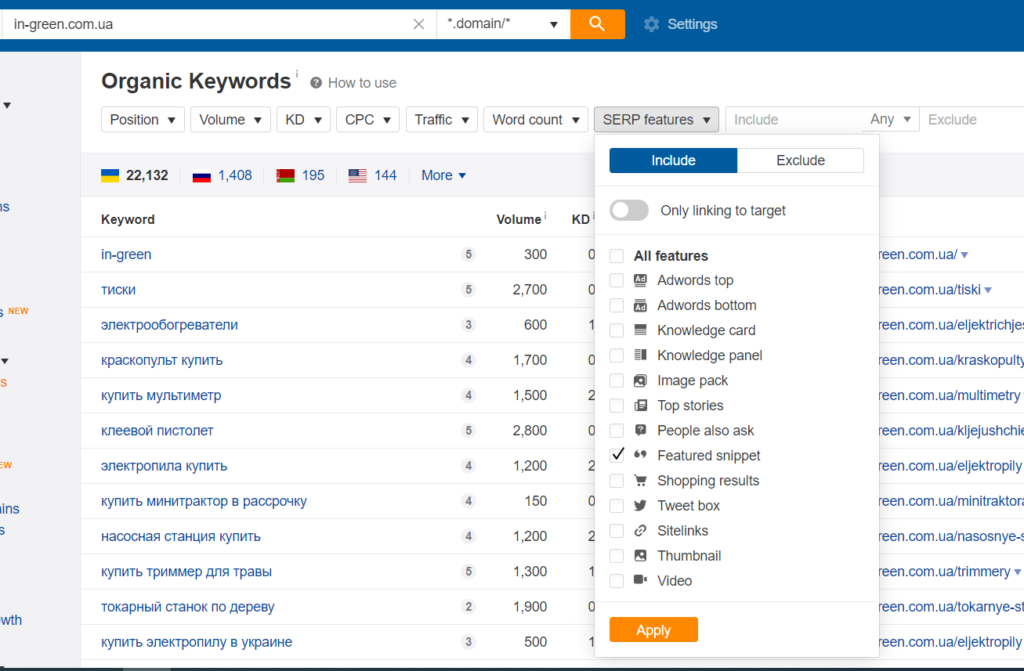Select the Ukraine flag country icon
The image size is (1024, 671).
coord(110,175)
